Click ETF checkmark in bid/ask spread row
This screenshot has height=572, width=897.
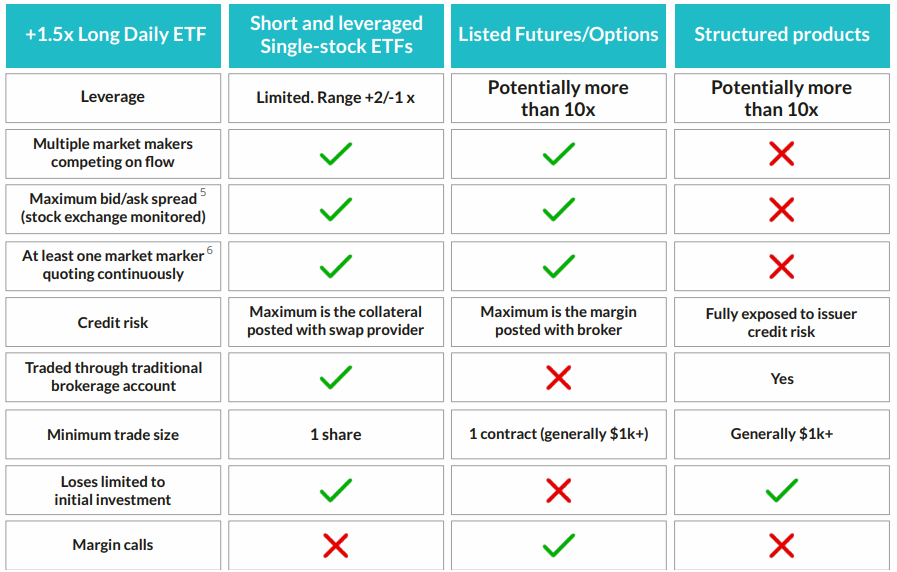coord(336,209)
